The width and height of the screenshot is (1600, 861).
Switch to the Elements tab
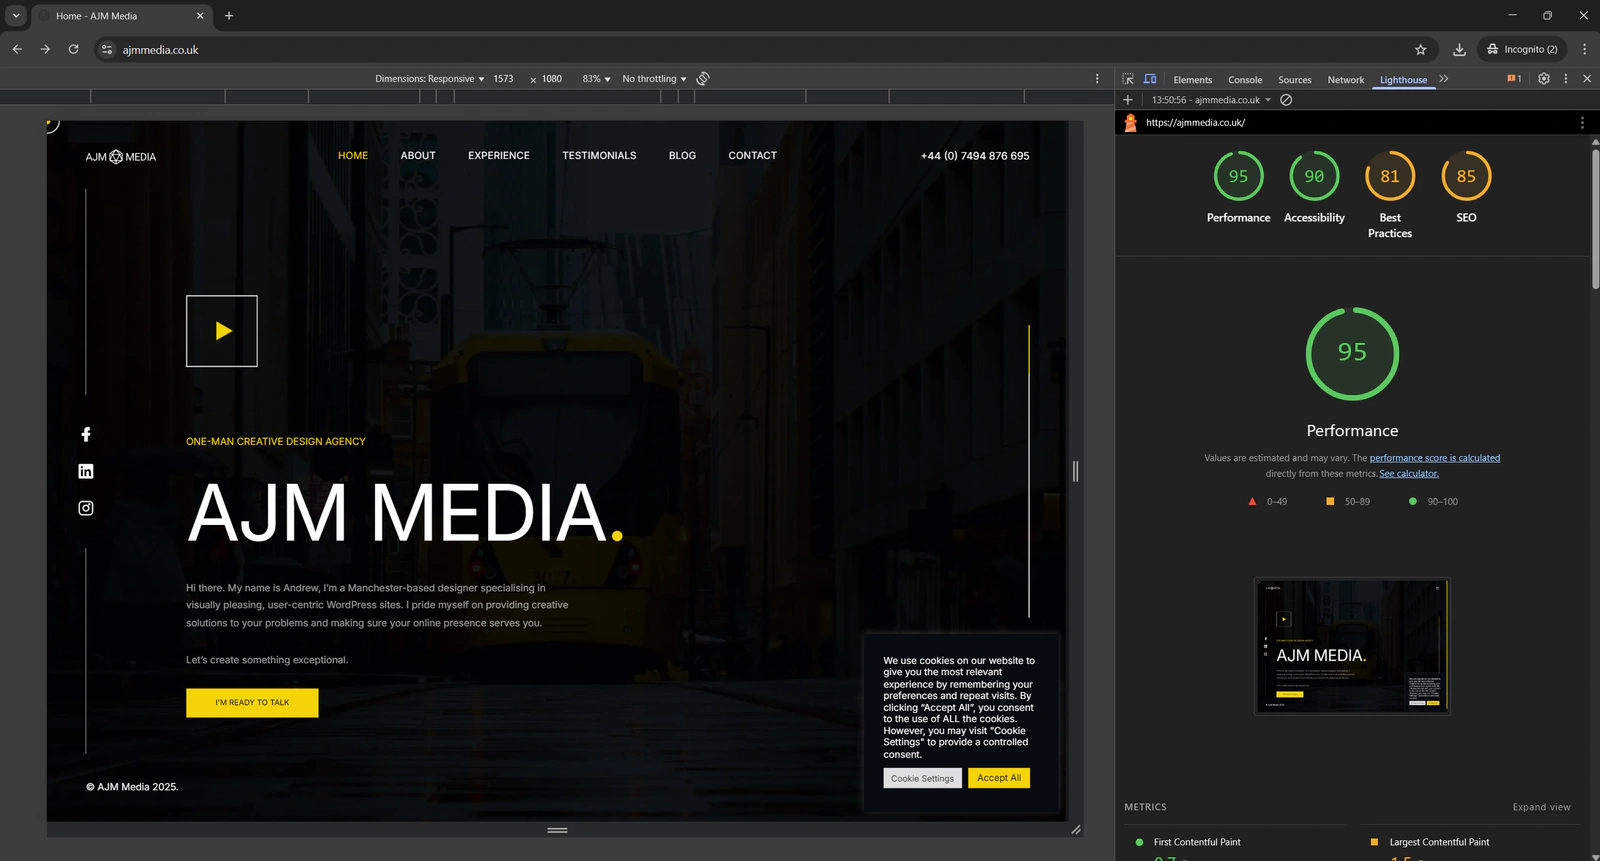[x=1193, y=80]
